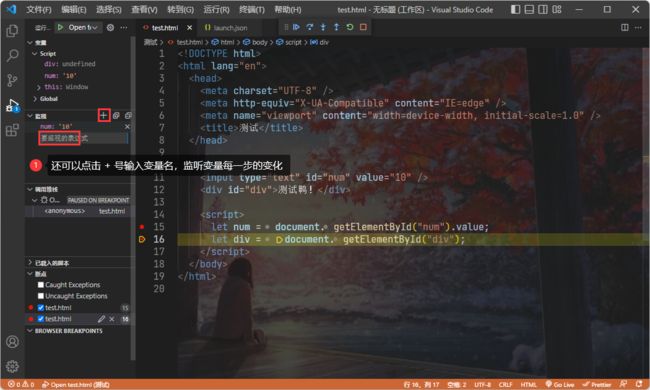Click Go Live in status bar
This screenshot has width=650, height=390.
click(560, 385)
